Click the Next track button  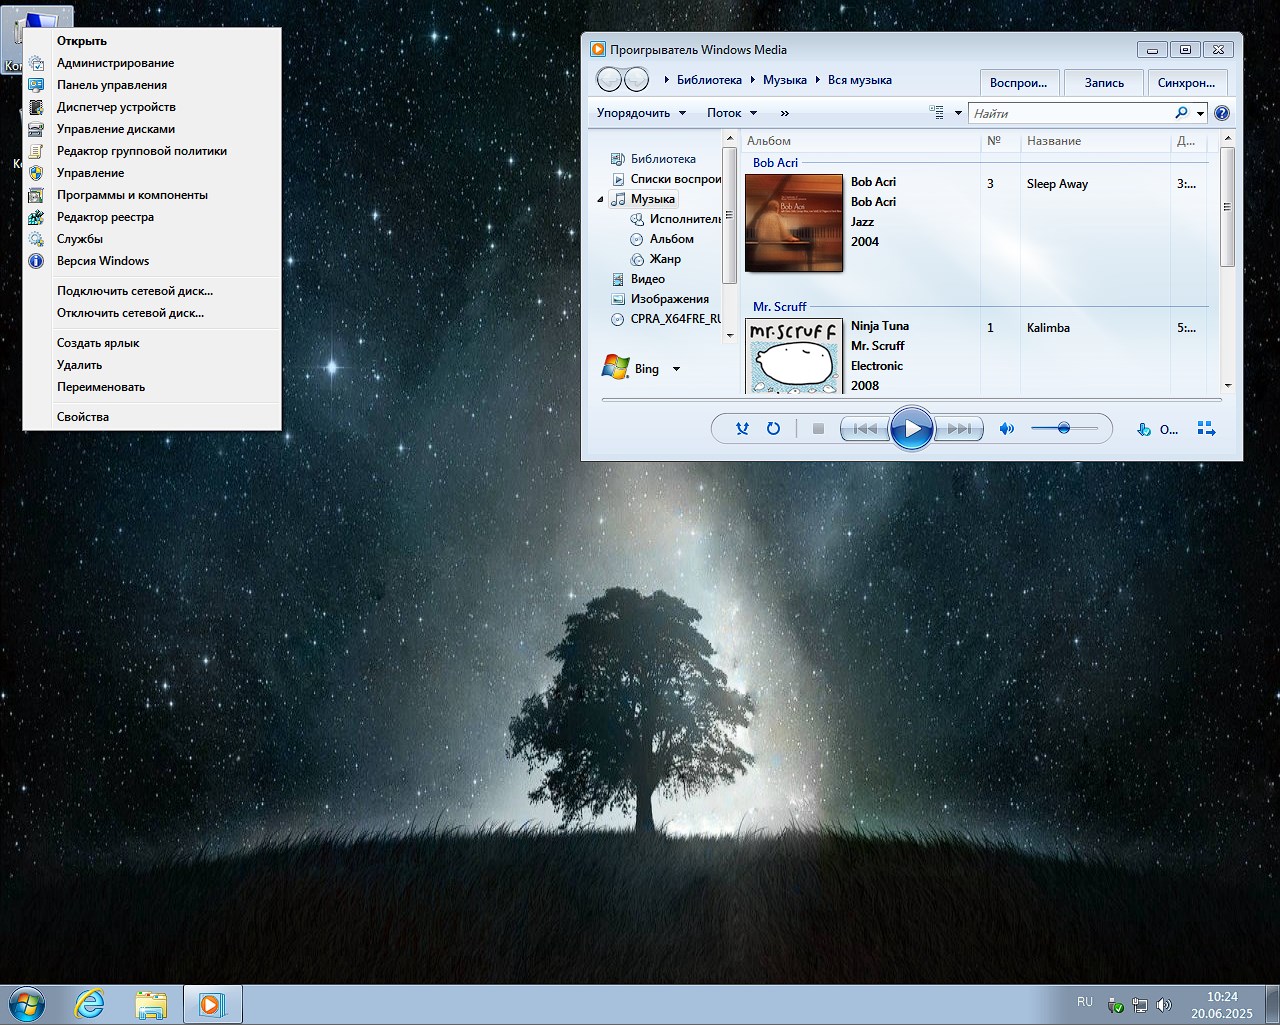[957, 429]
